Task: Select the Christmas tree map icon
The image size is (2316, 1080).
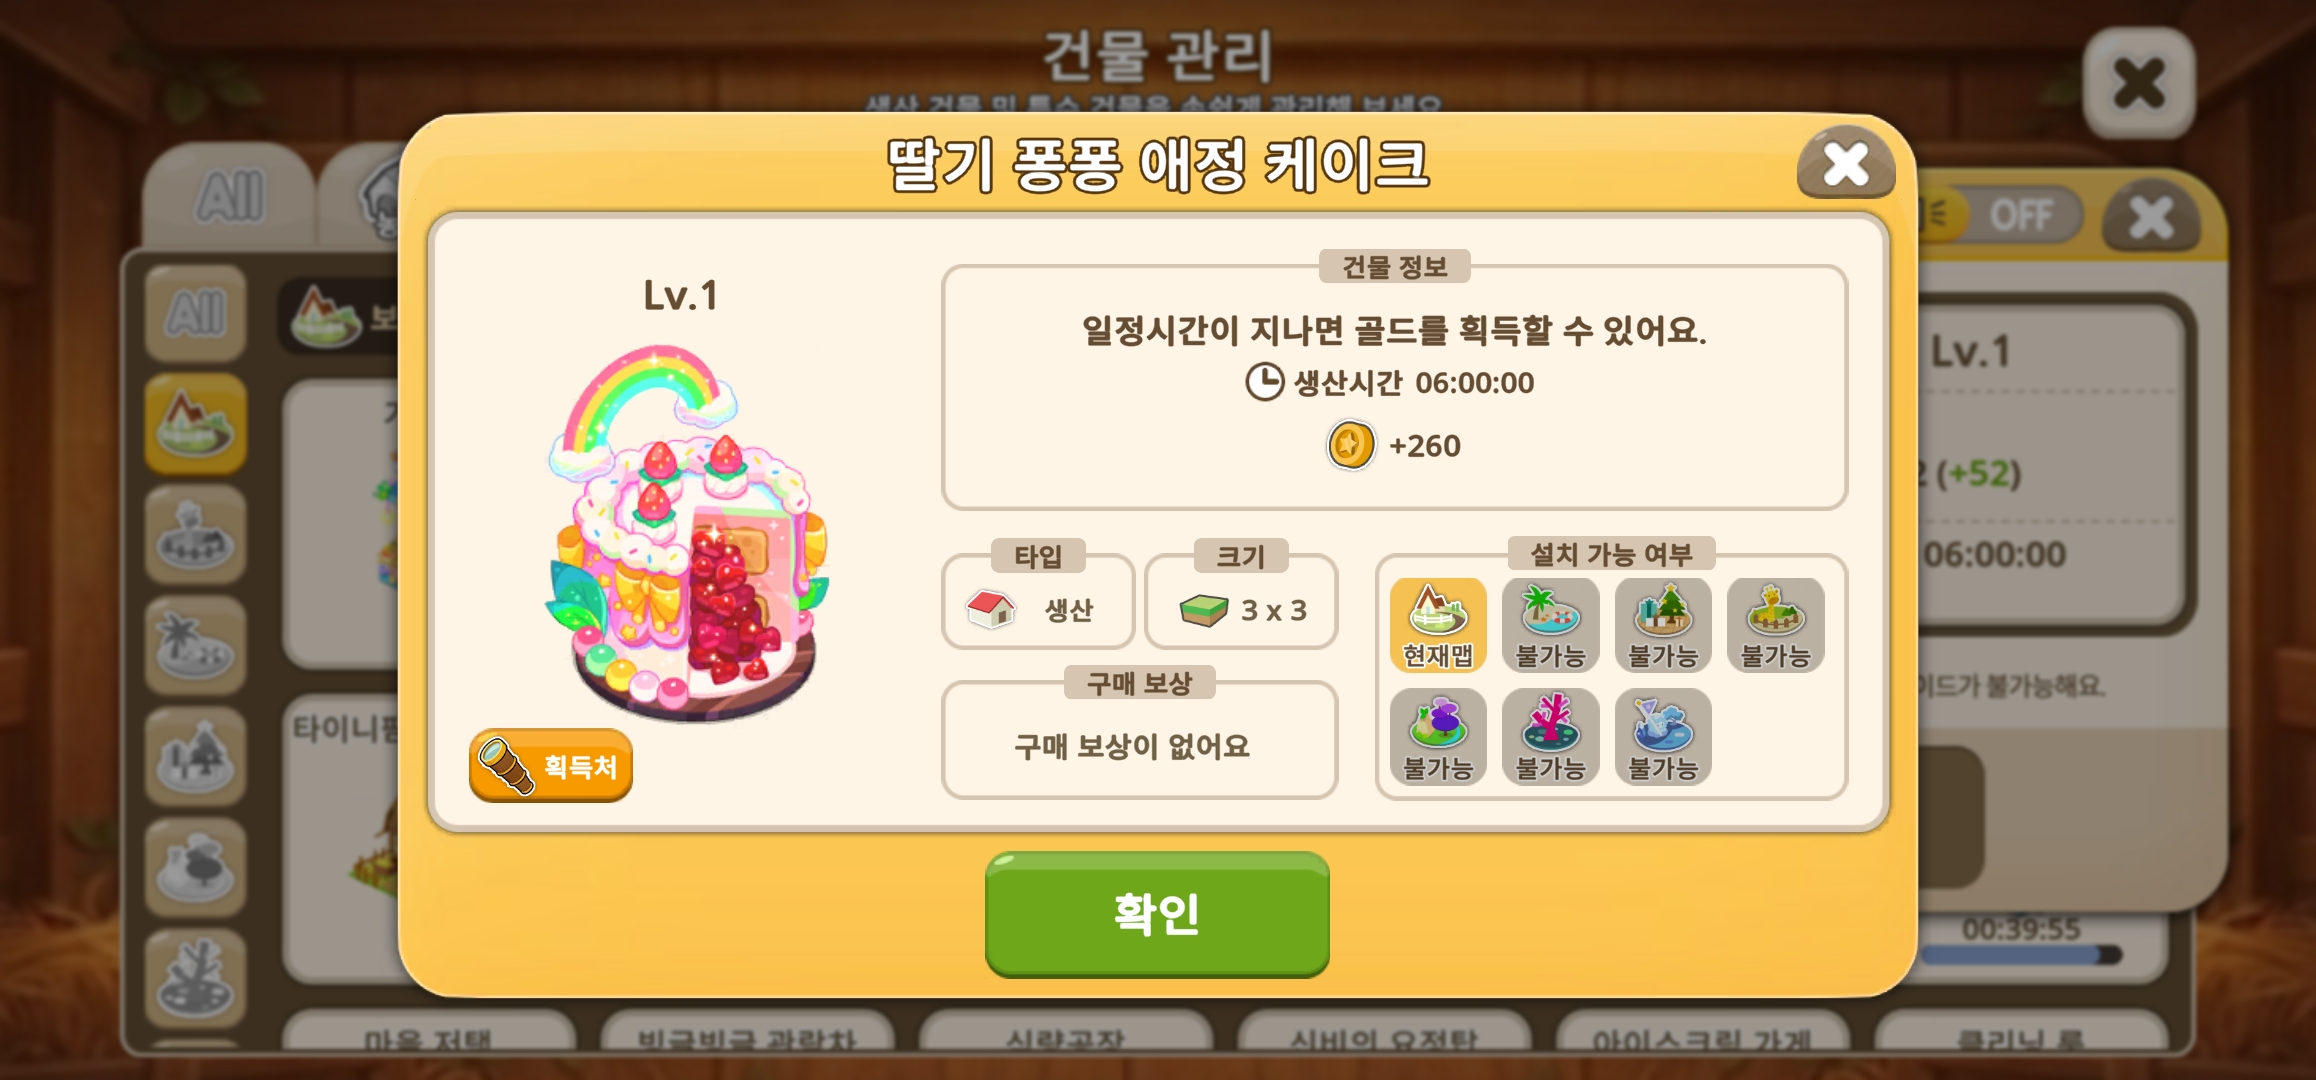Action: click(1663, 626)
